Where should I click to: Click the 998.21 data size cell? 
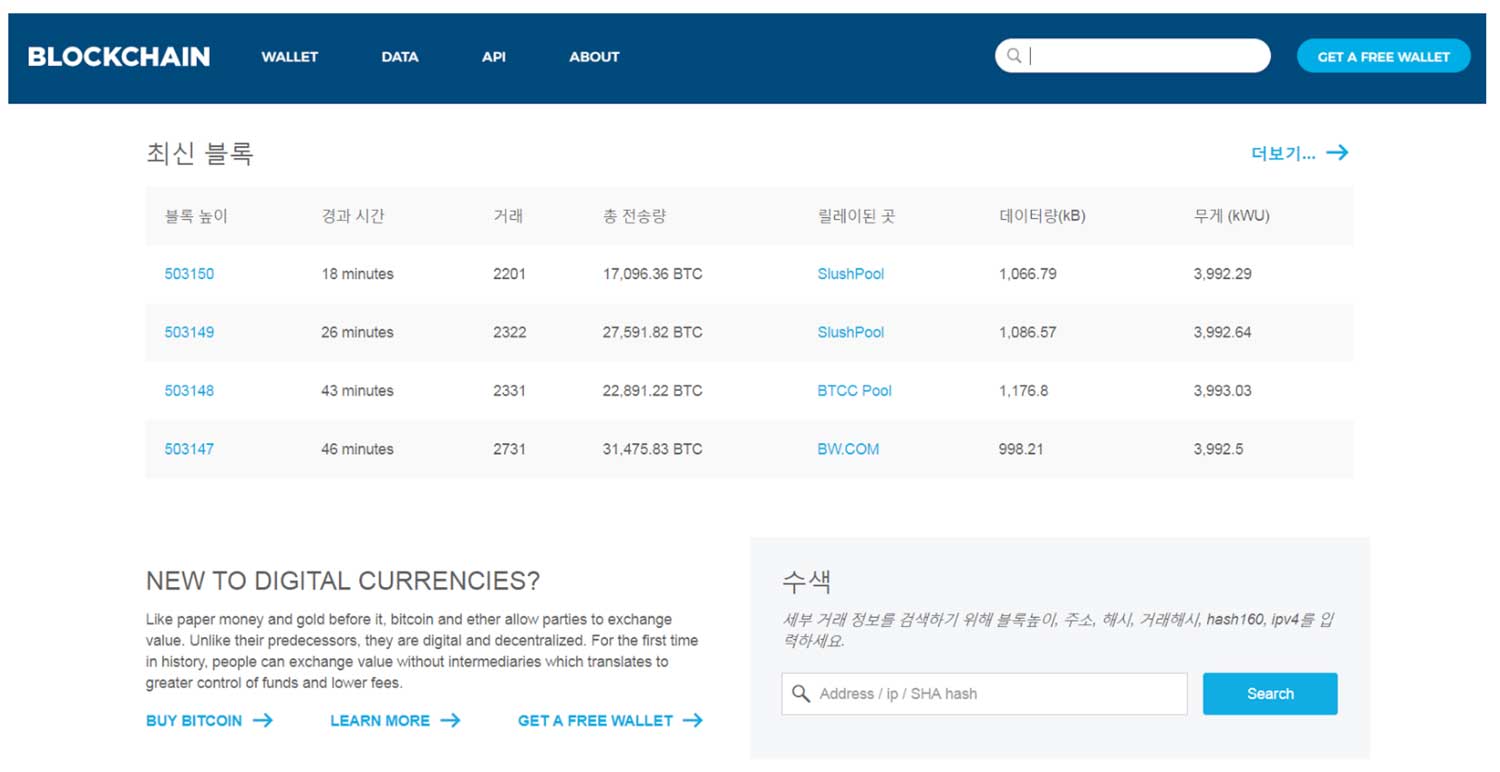pyautogui.click(x=1020, y=449)
